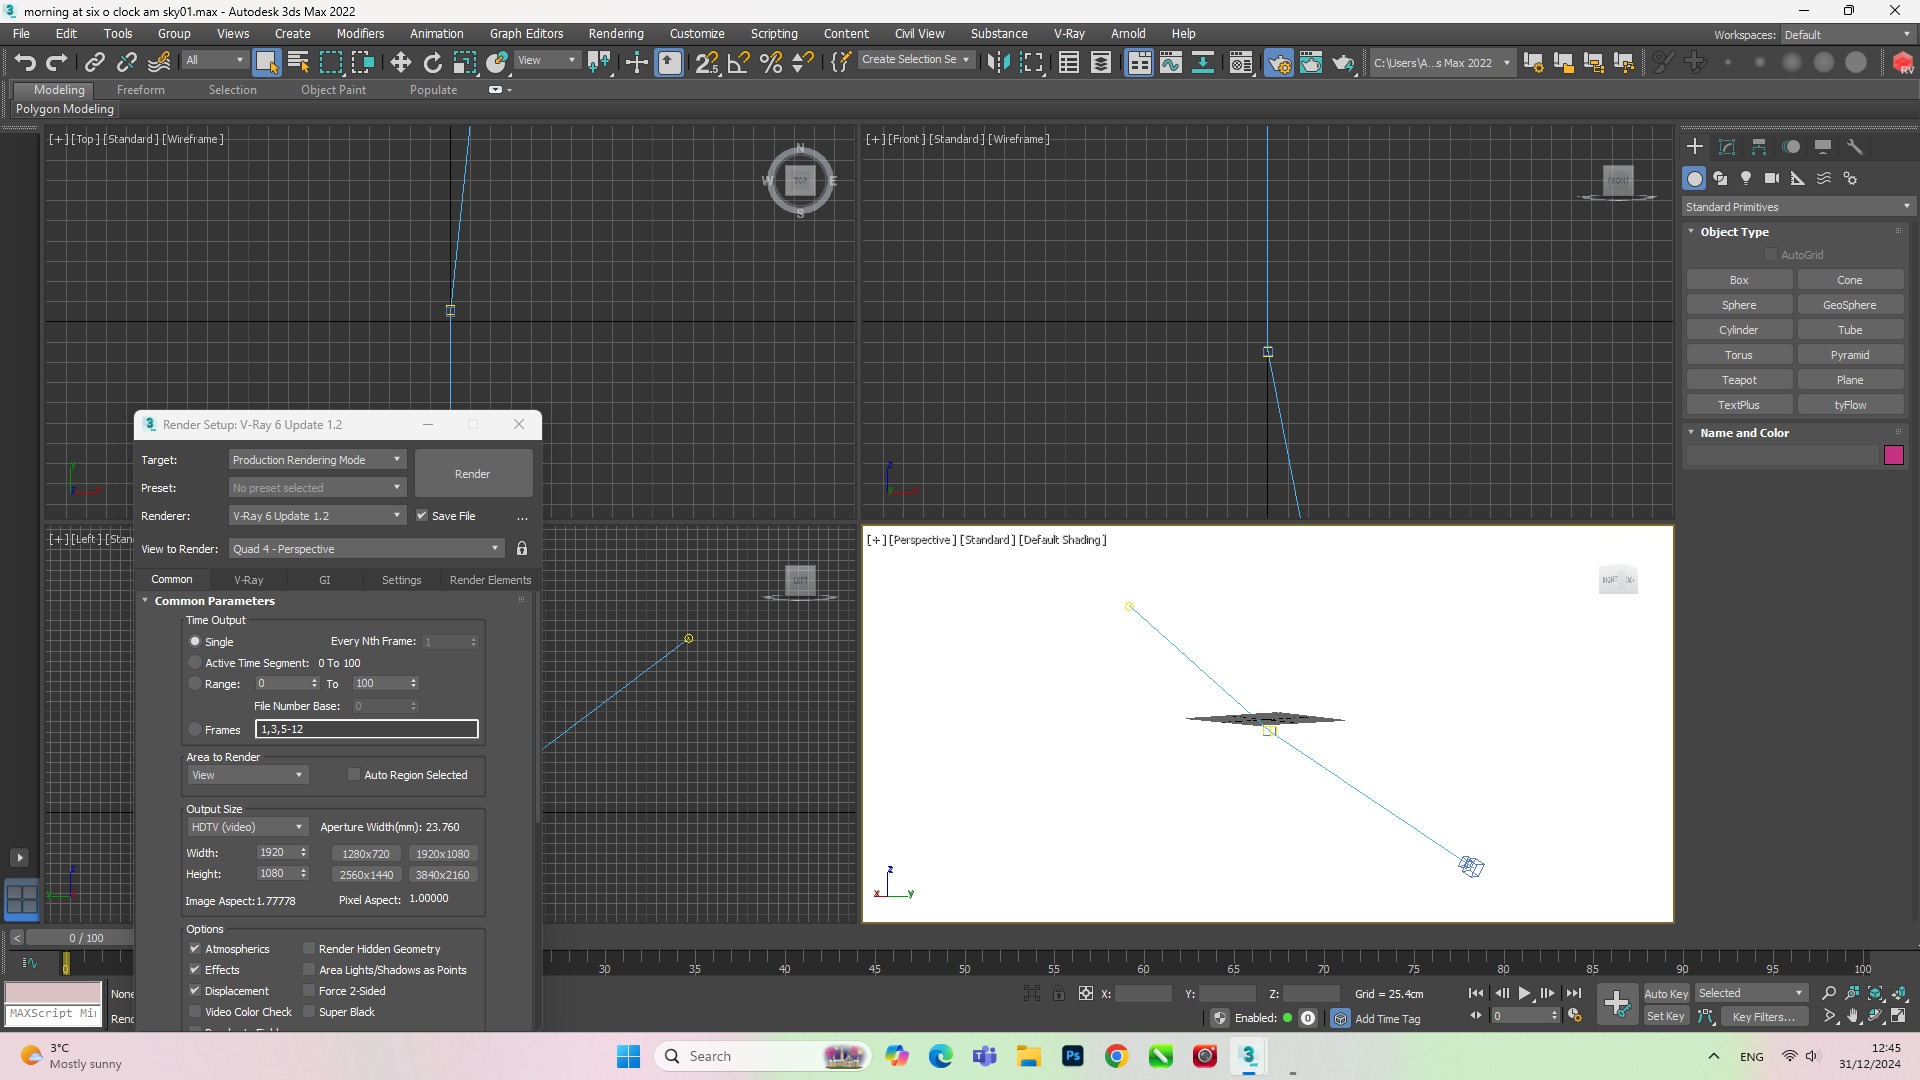The image size is (1920, 1080).
Task: Switch to Hierarchy command panel tab
Action: coord(1759,147)
